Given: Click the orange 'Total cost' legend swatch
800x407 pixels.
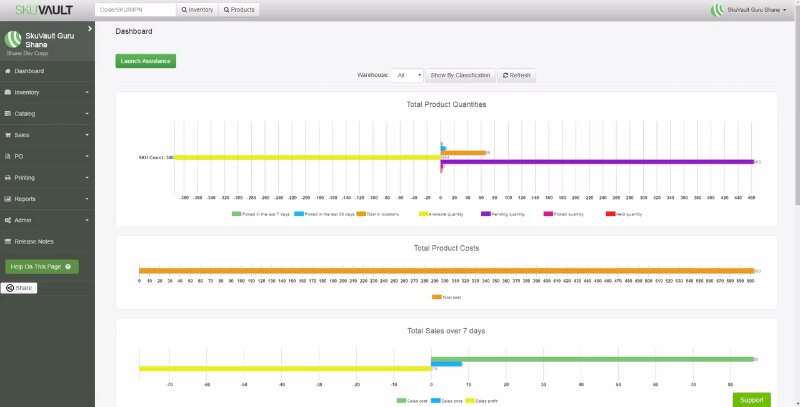Looking at the screenshot, I should click(x=436, y=297).
